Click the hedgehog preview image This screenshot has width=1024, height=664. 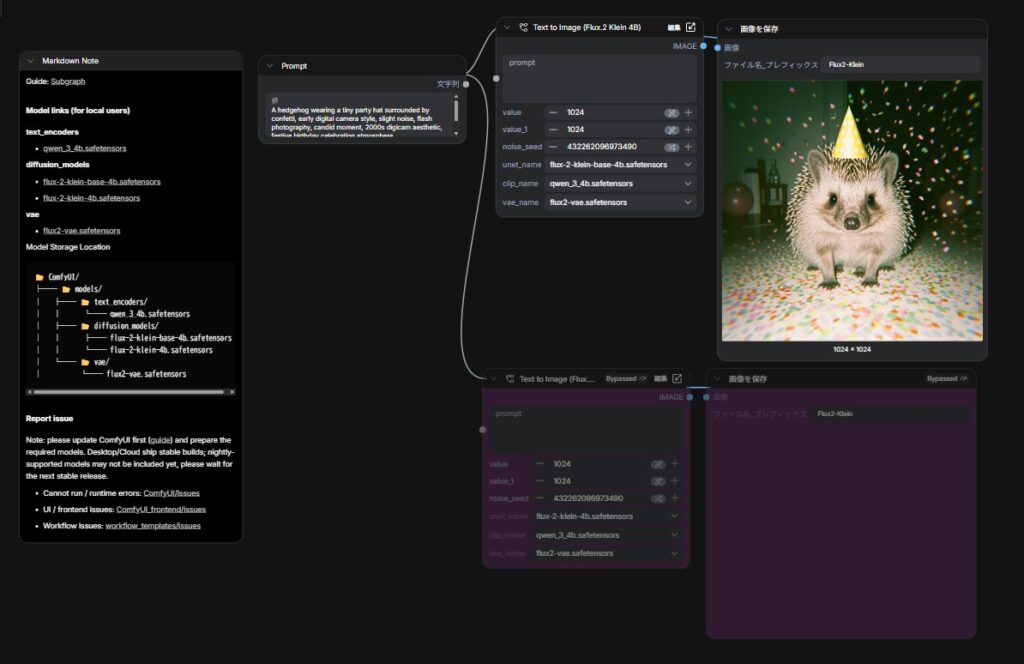coord(851,211)
